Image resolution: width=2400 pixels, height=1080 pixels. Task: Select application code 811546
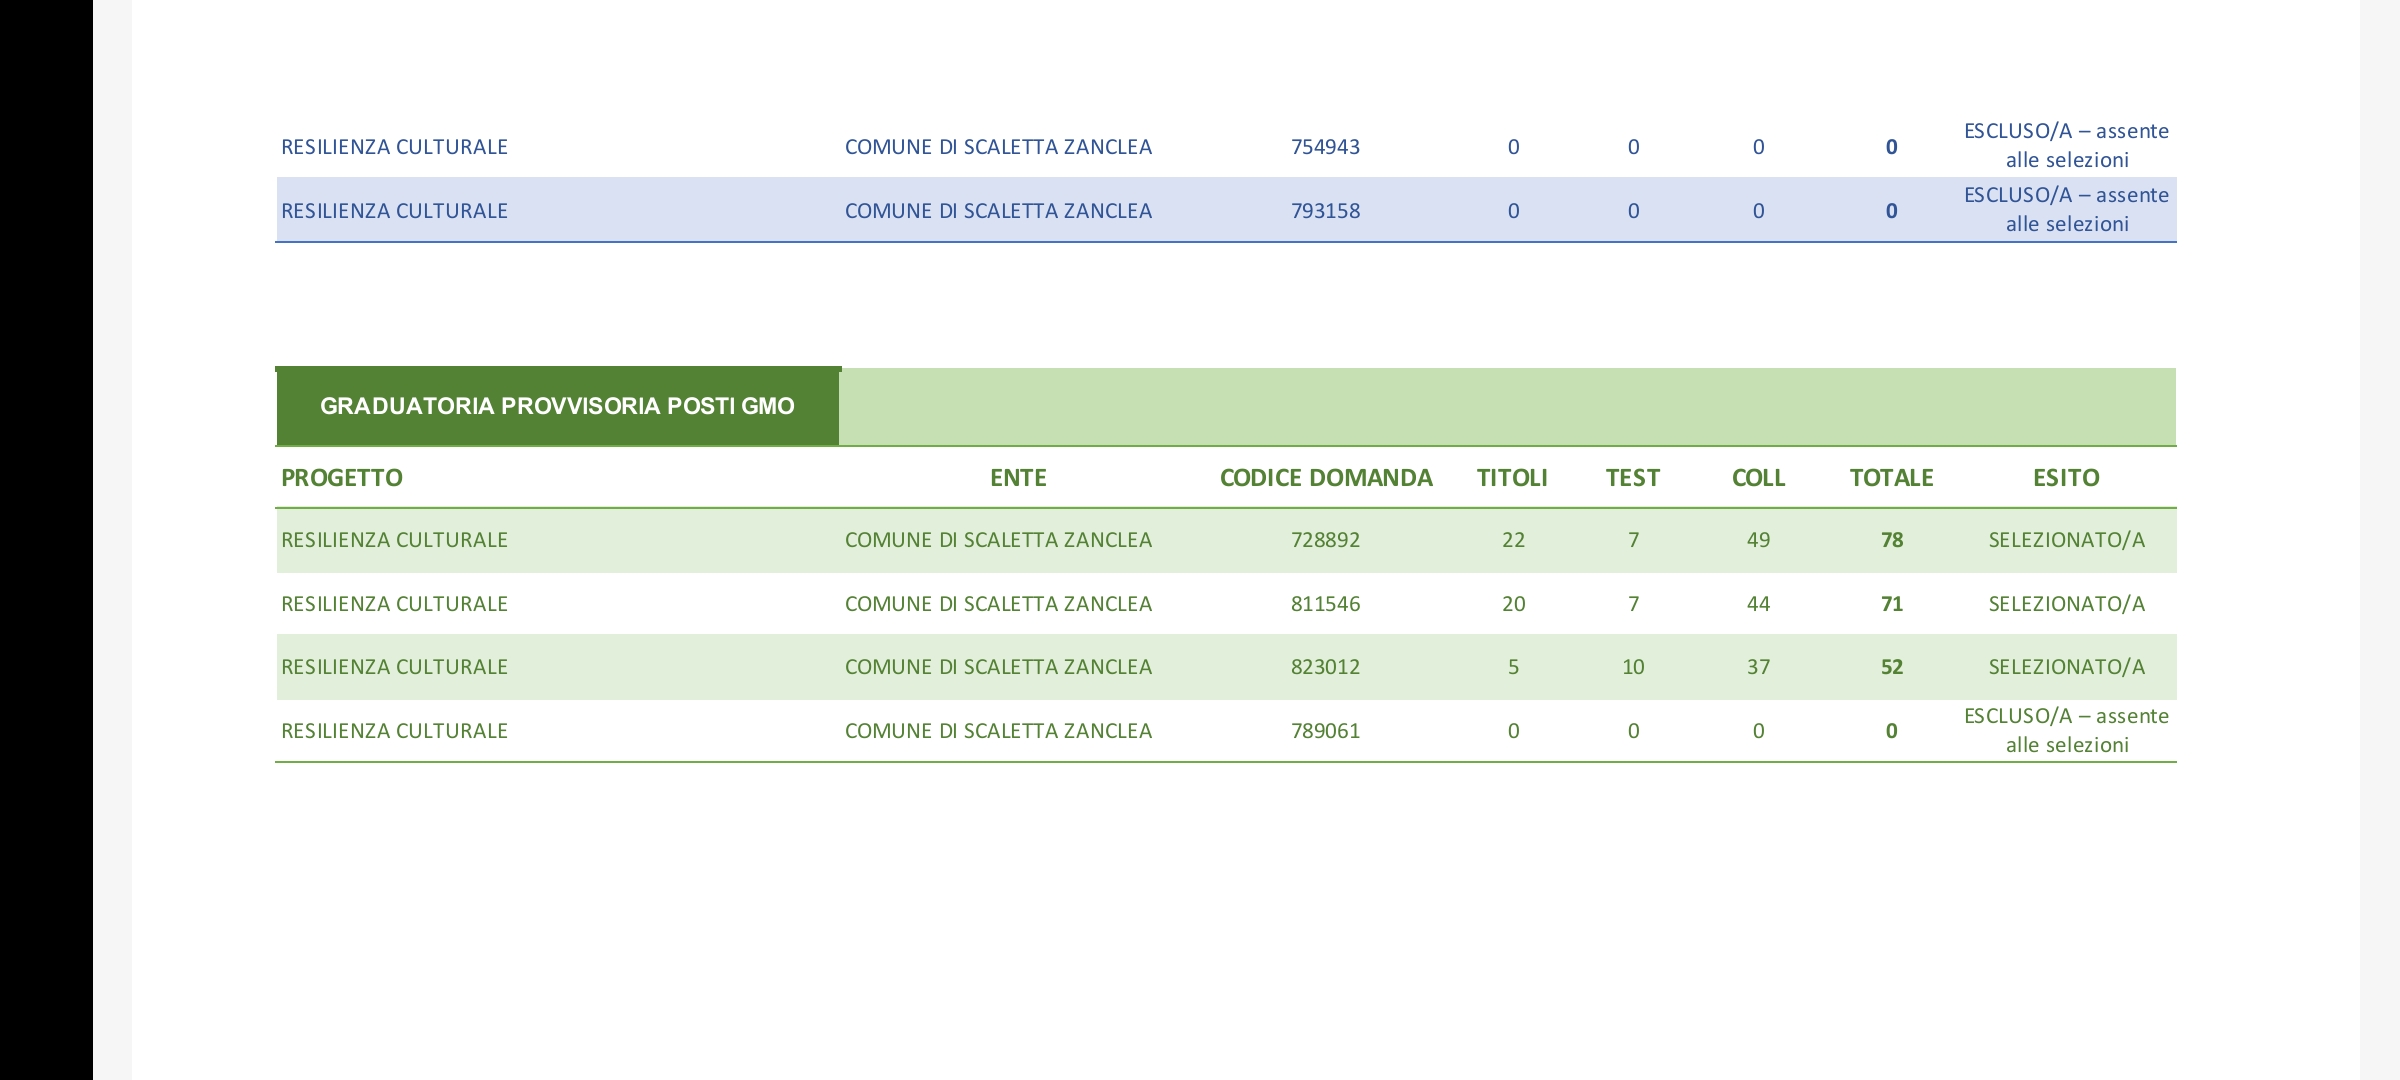pos(1326,604)
